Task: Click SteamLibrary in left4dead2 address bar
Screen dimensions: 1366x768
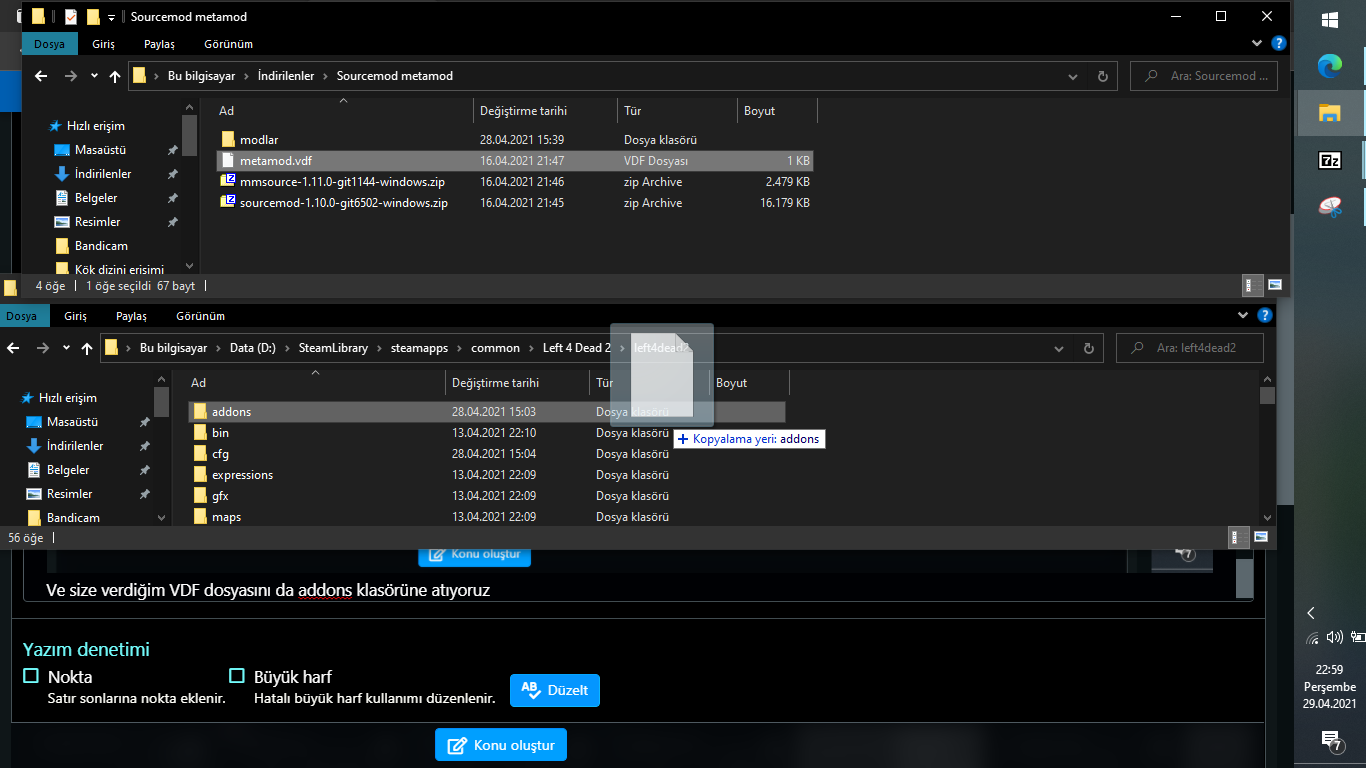Action: [333, 348]
